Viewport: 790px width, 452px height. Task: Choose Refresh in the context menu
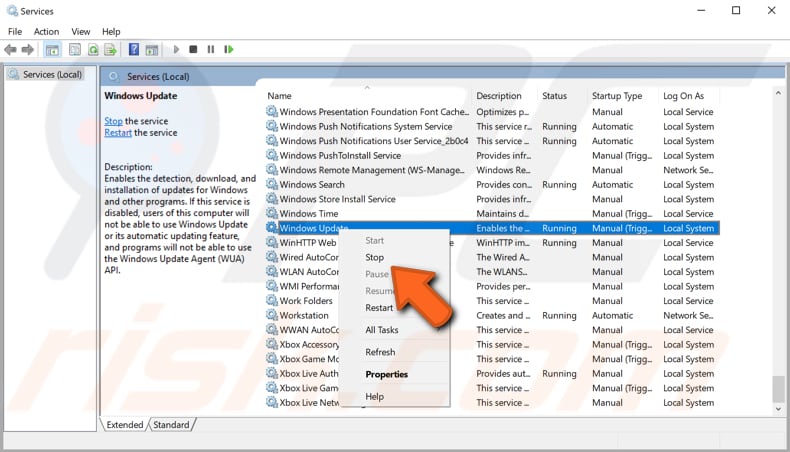pos(380,352)
